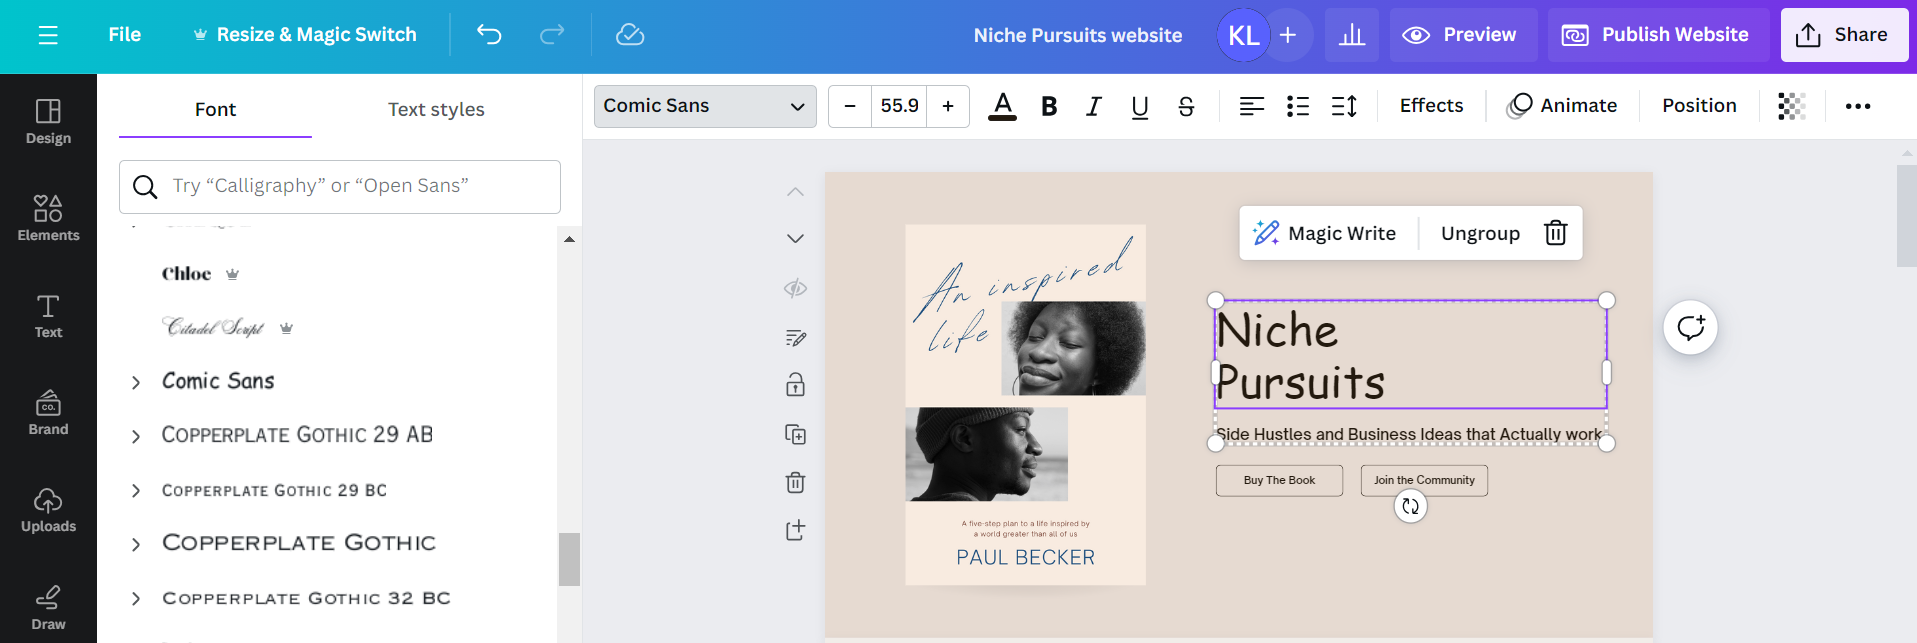Select the Citadel Script font

pos(213,328)
